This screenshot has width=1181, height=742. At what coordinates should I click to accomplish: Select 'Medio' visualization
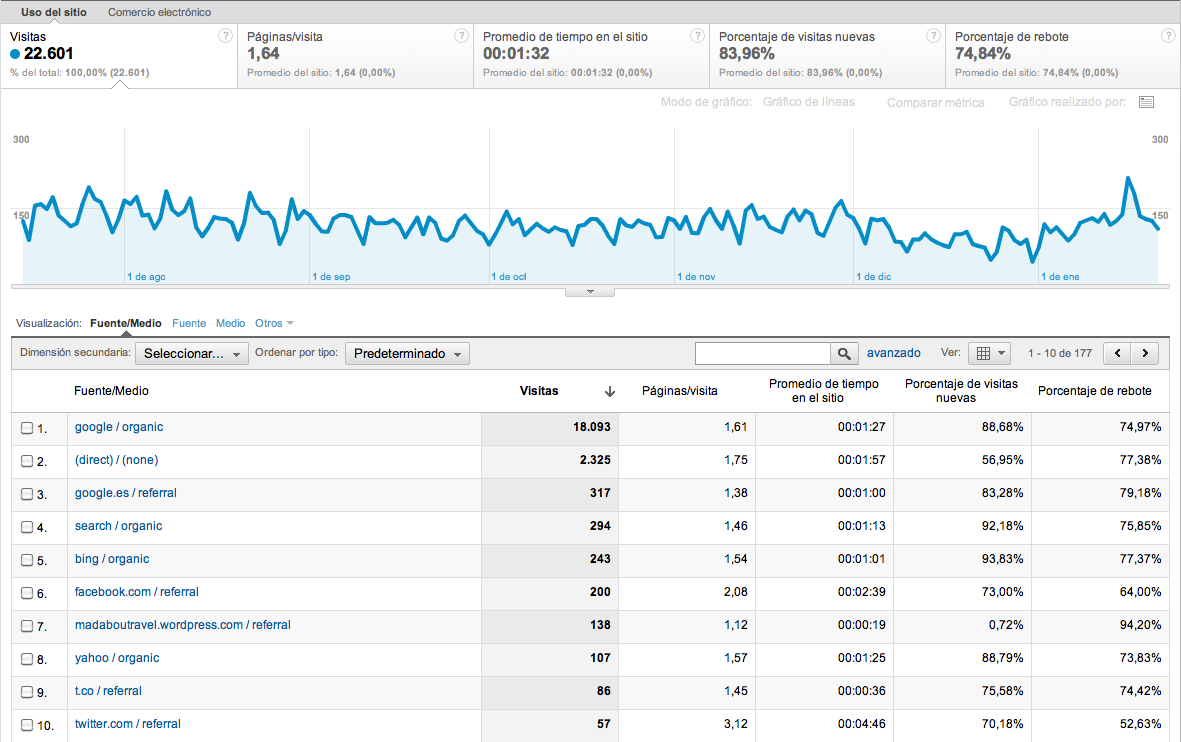[x=230, y=323]
